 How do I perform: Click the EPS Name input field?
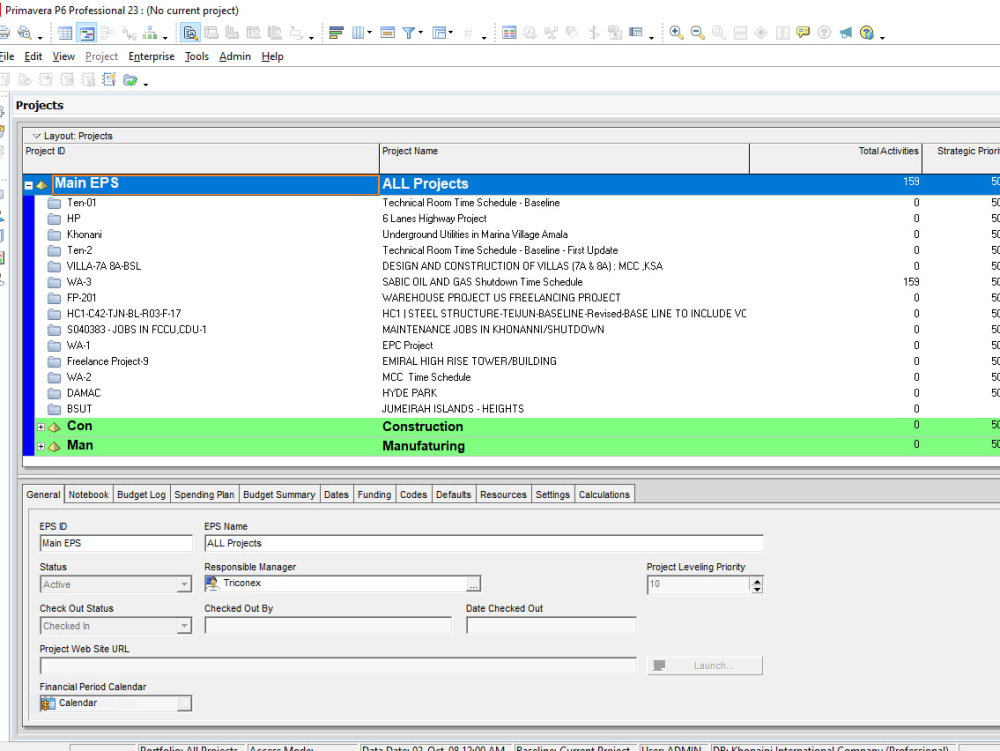point(483,543)
